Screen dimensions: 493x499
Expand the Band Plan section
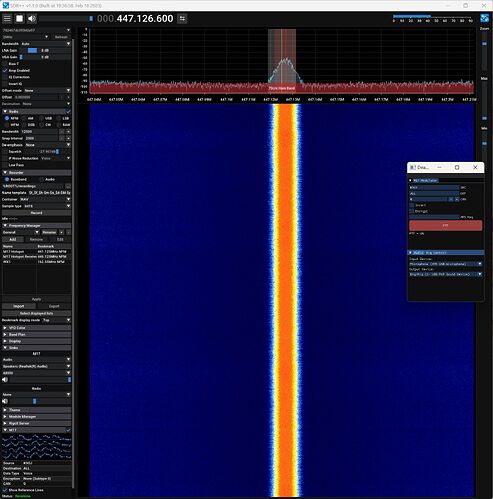pos(36,335)
